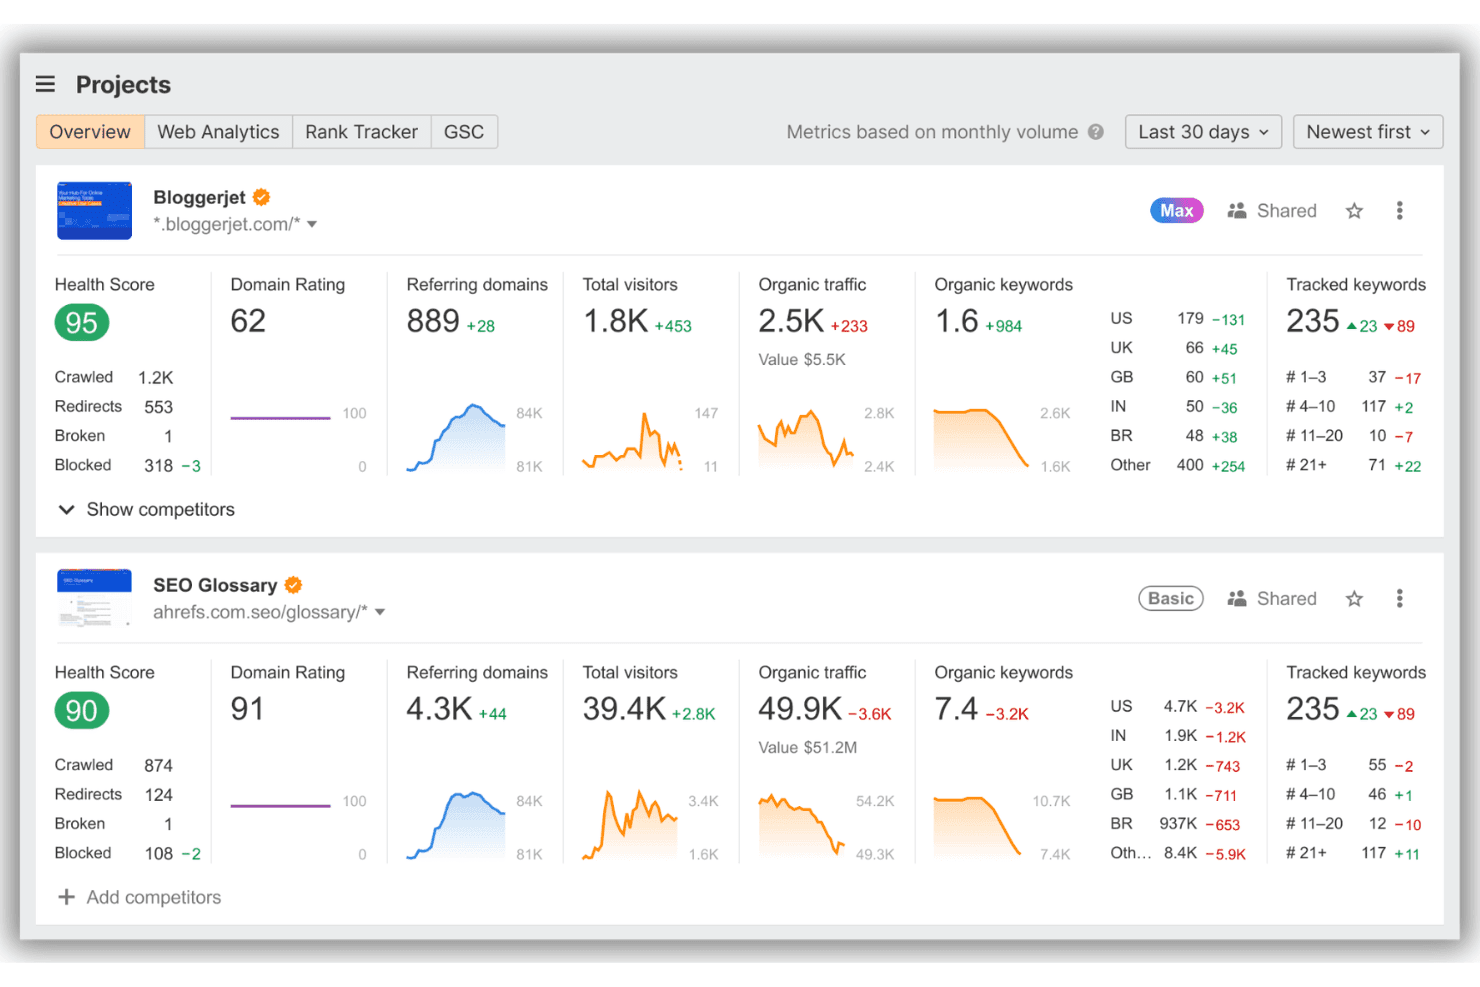Screen dimensions: 1480x987
Task: Open the Last 30 days dropdown
Action: click(1203, 132)
